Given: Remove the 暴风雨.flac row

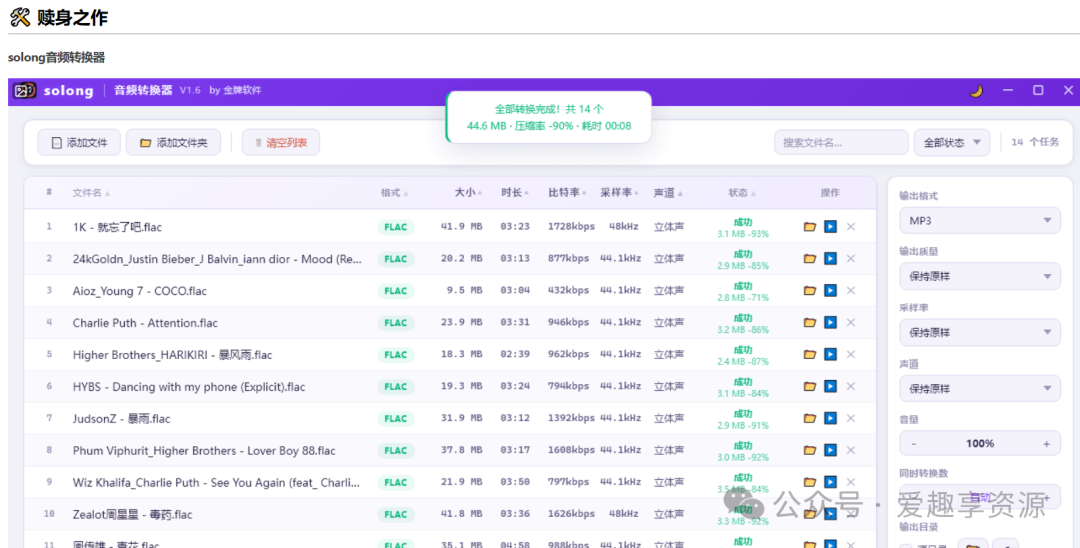Looking at the screenshot, I should [x=851, y=354].
